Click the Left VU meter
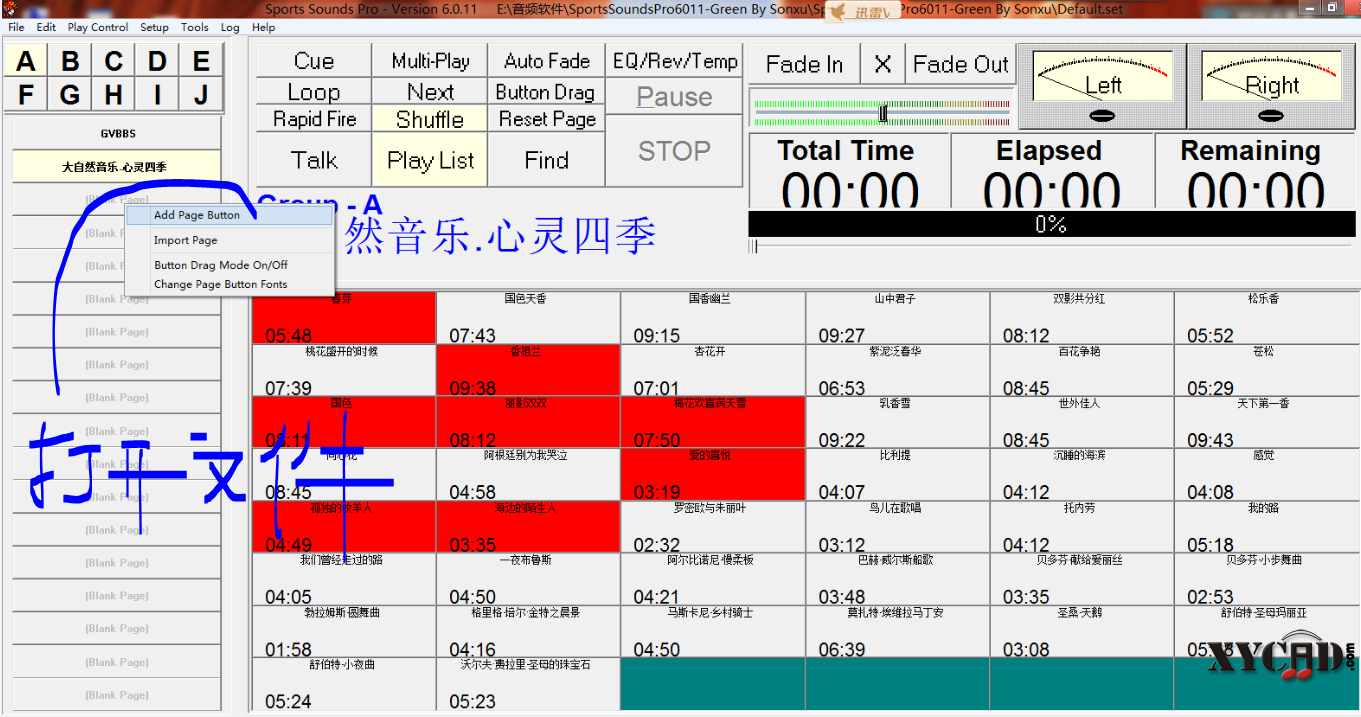Viewport: 1361px width, 717px height. 1101,86
